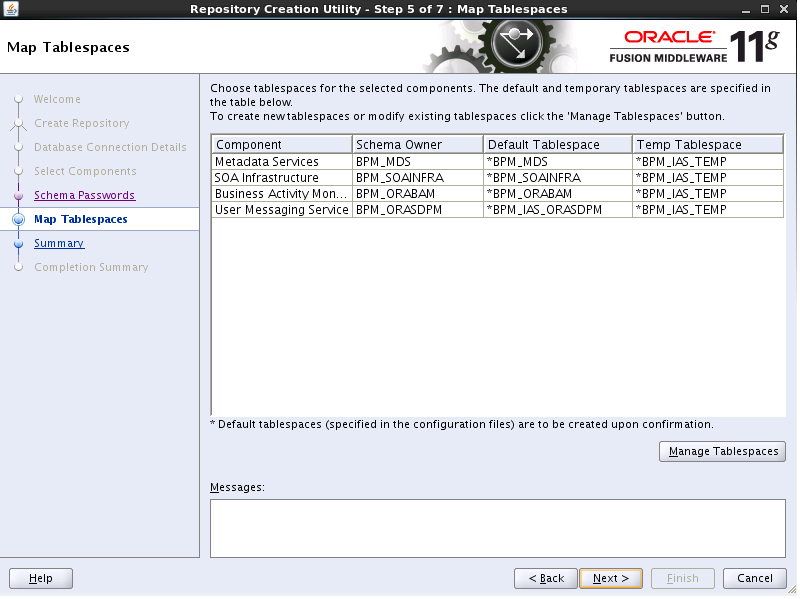Maximize the Repository Creation Utility window
Viewport: 800px width, 599px height.
coord(767,9)
